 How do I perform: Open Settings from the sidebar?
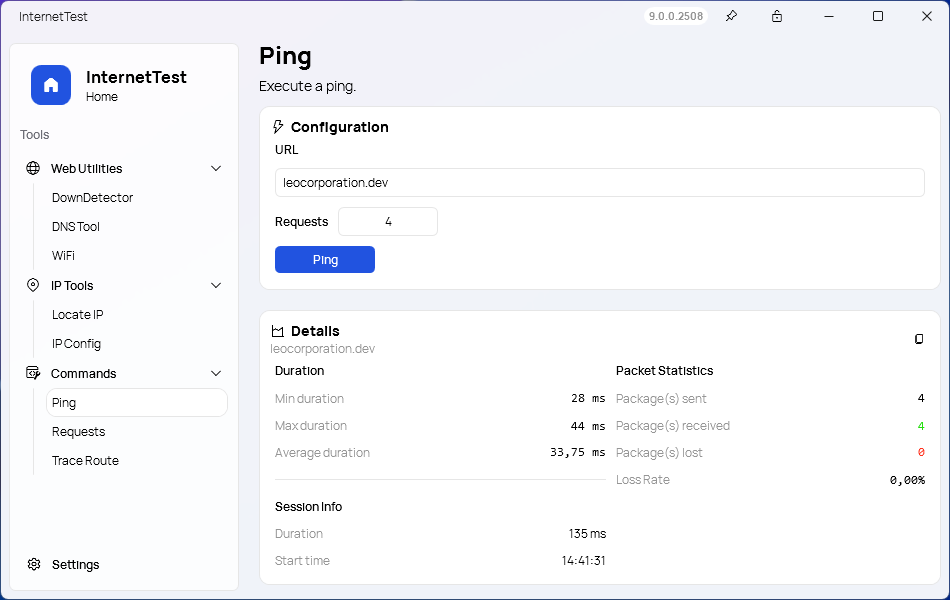(x=75, y=564)
